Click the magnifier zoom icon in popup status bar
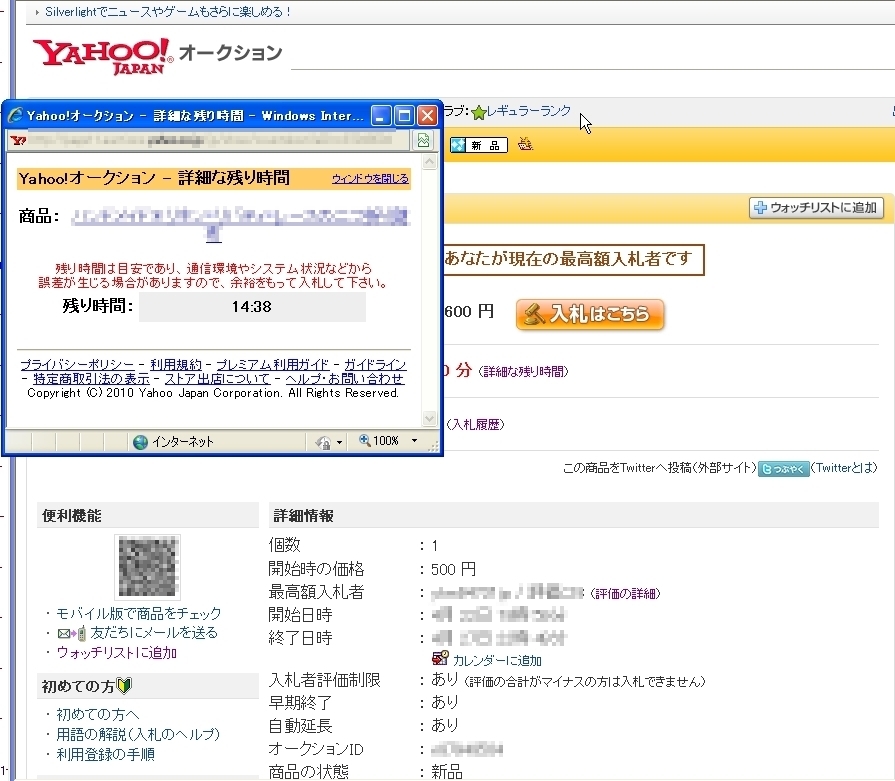The height and width of the screenshot is (781, 895). (364, 440)
